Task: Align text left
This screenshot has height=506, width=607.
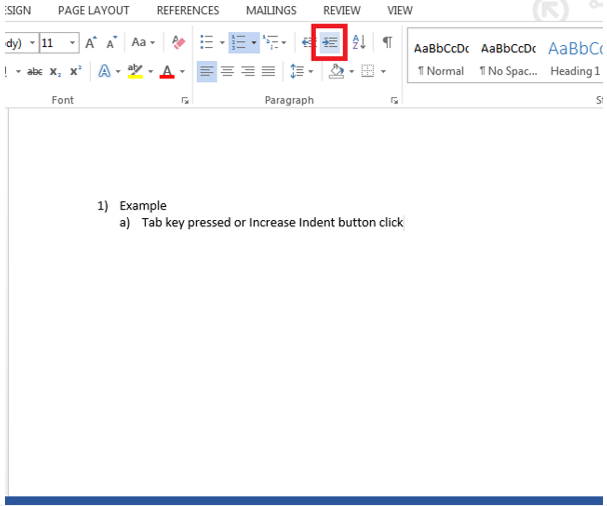Action: tap(207, 71)
